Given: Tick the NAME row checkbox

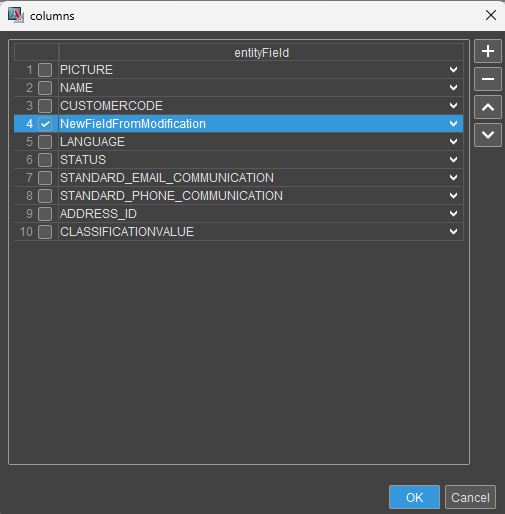Looking at the screenshot, I should click(x=45, y=88).
